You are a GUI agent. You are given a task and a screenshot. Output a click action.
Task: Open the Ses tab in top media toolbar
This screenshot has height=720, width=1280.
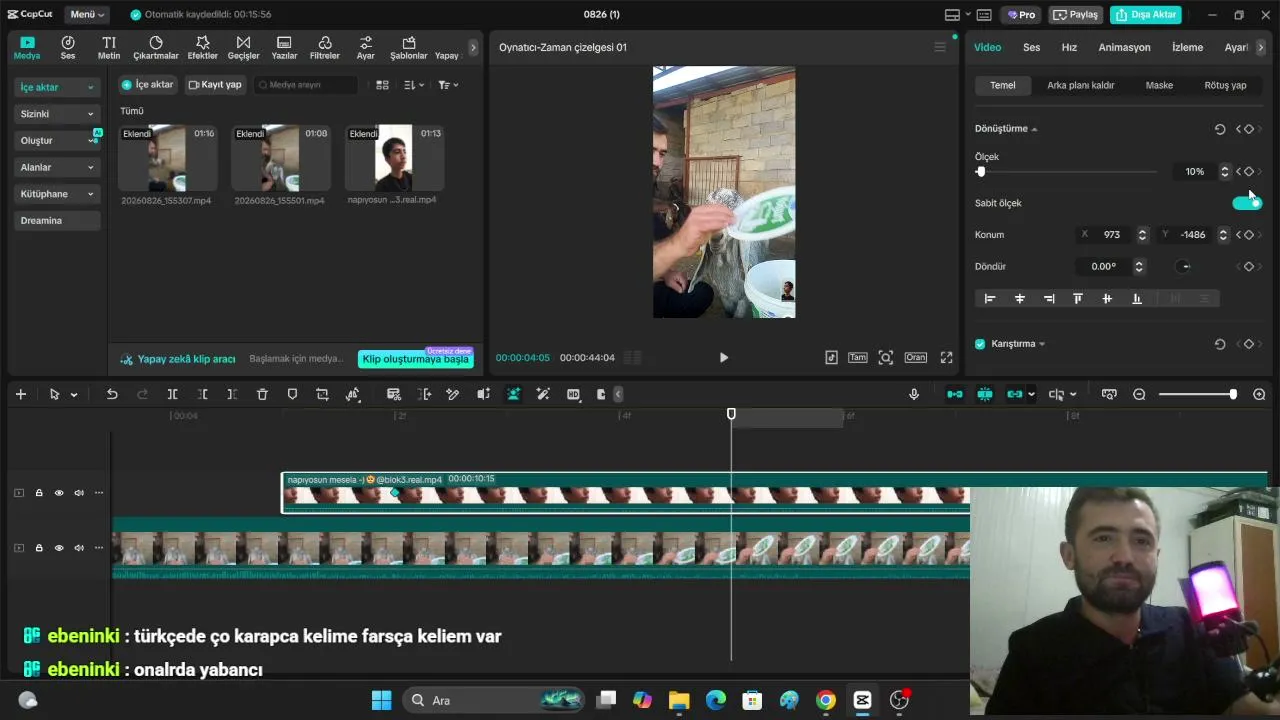[x=68, y=48]
